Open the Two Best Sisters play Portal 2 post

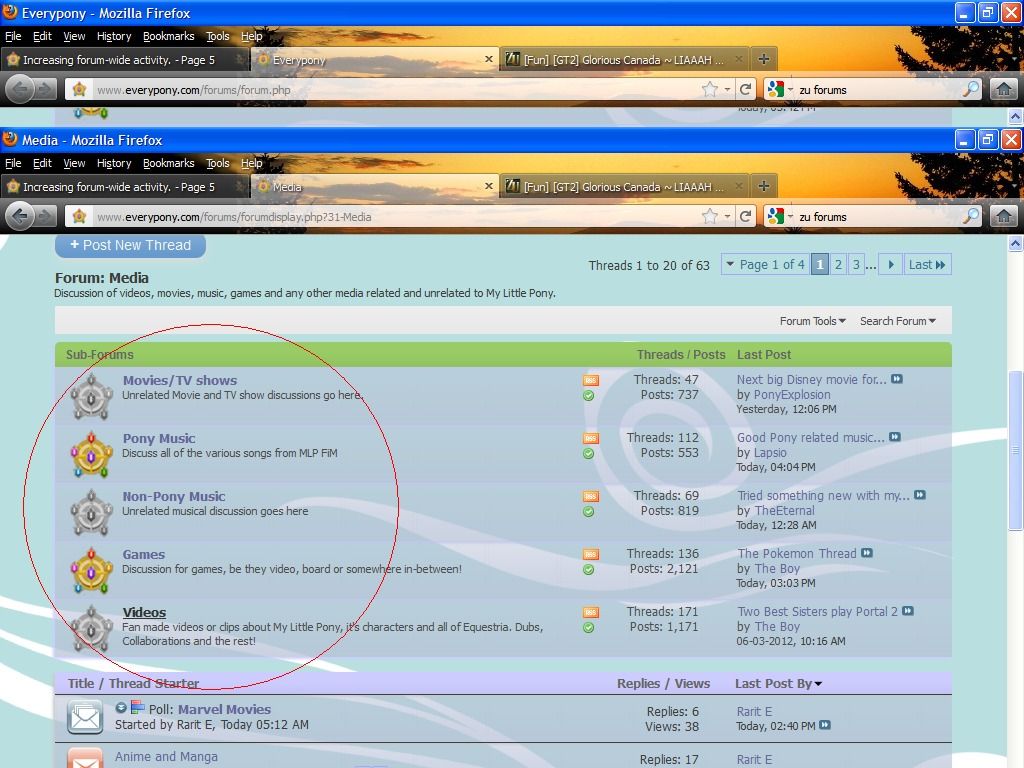pos(817,611)
